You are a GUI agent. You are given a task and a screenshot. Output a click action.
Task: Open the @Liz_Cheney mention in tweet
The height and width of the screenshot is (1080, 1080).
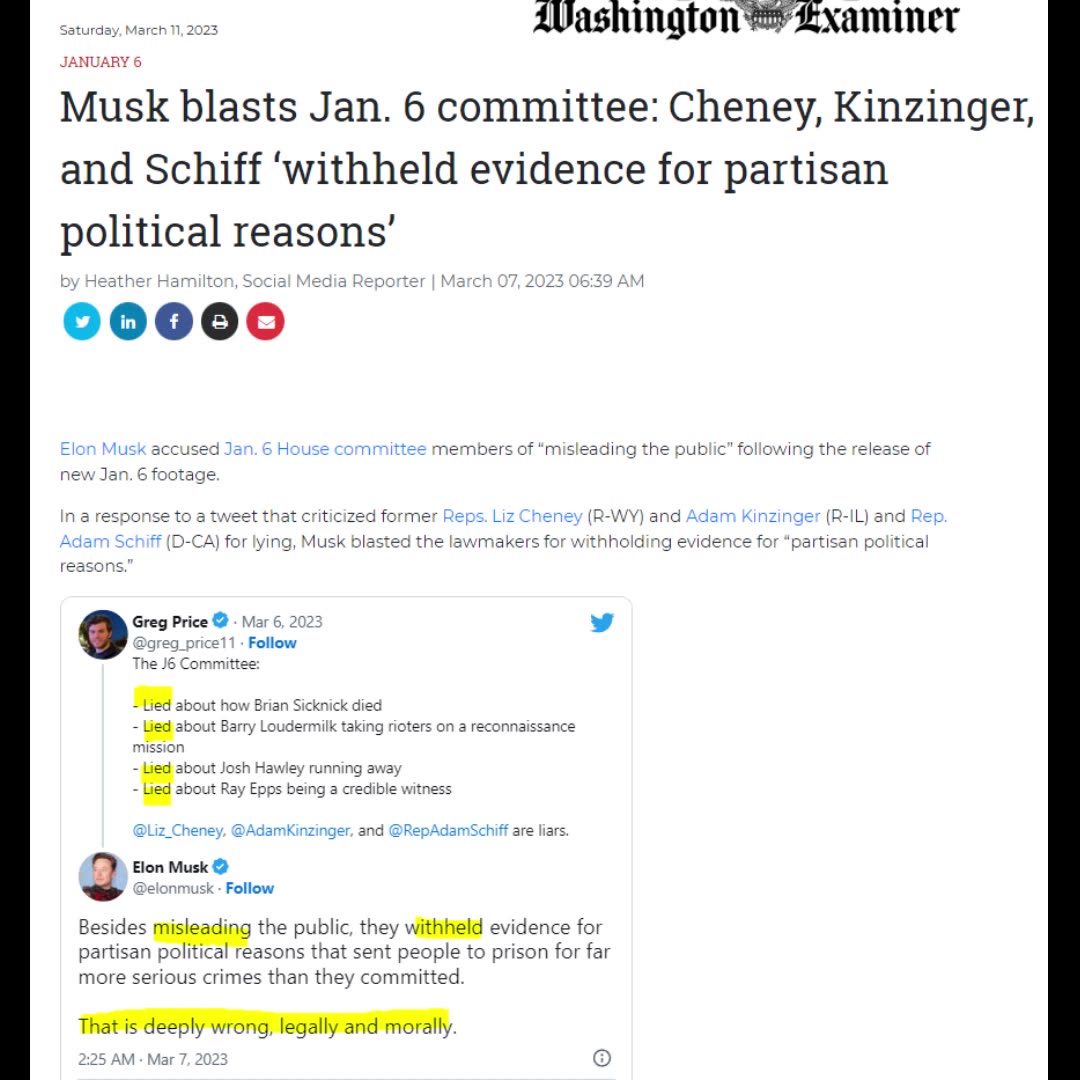click(177, 831)
